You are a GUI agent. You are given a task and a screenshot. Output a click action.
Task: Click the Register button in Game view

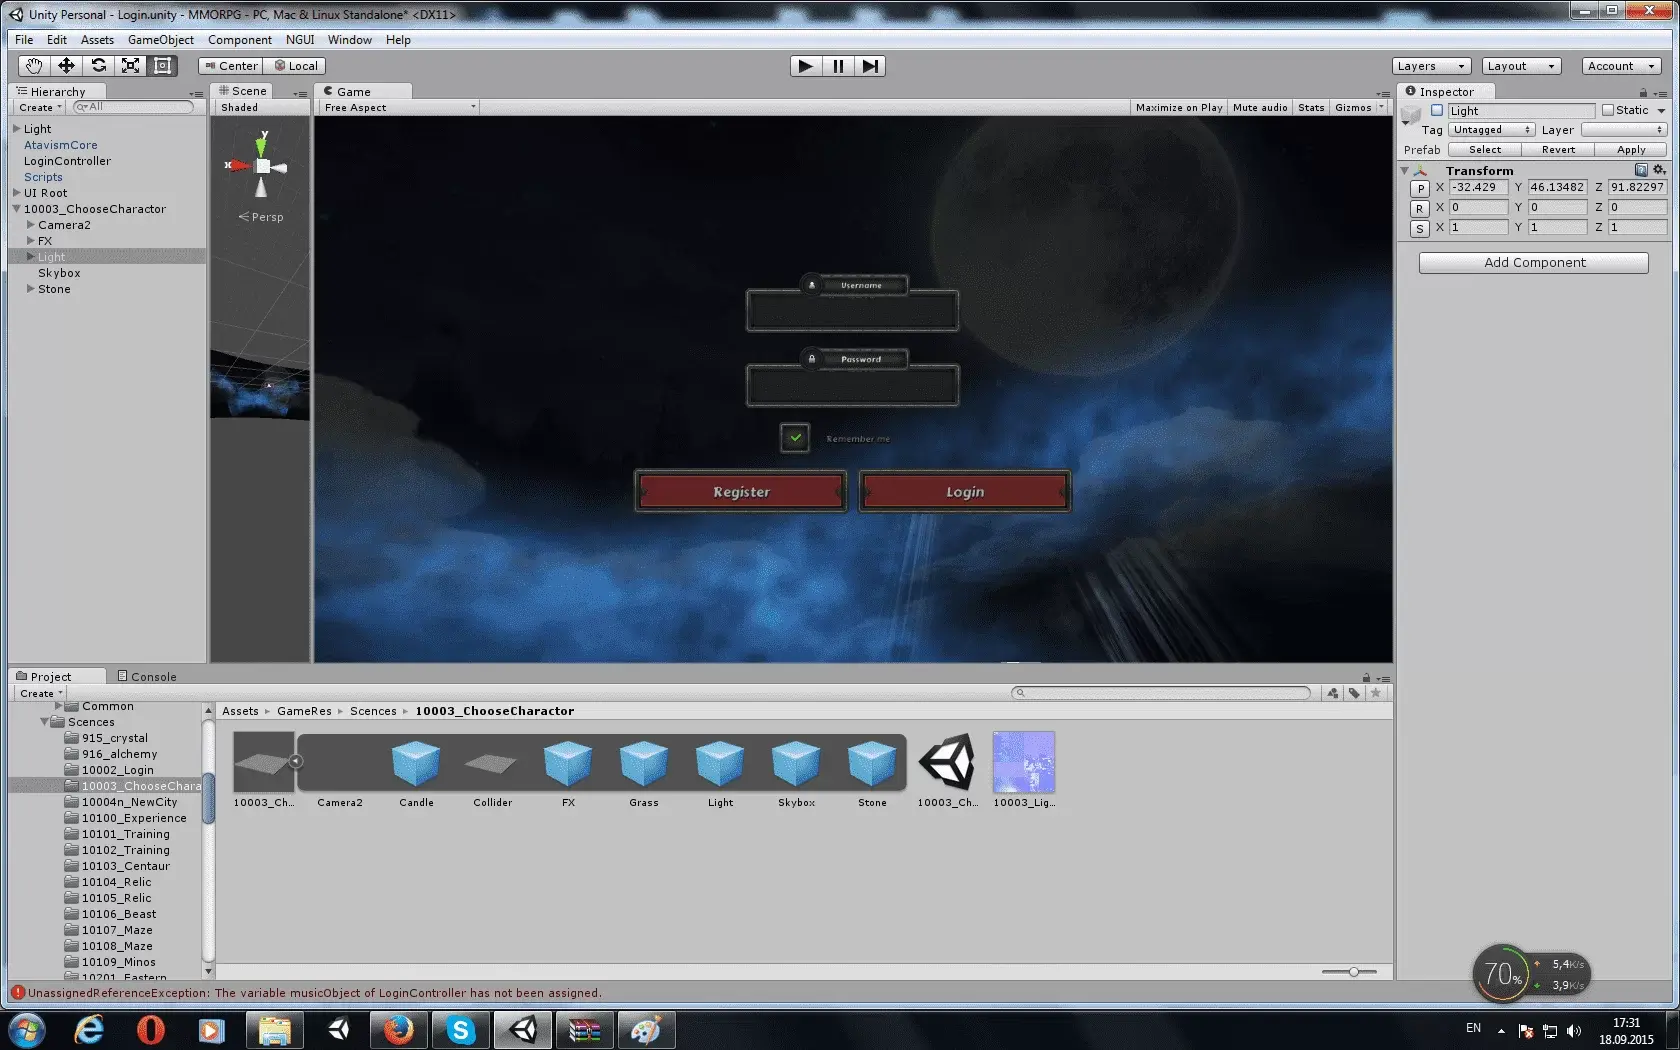pyautogui.click(x=741, y=492)
